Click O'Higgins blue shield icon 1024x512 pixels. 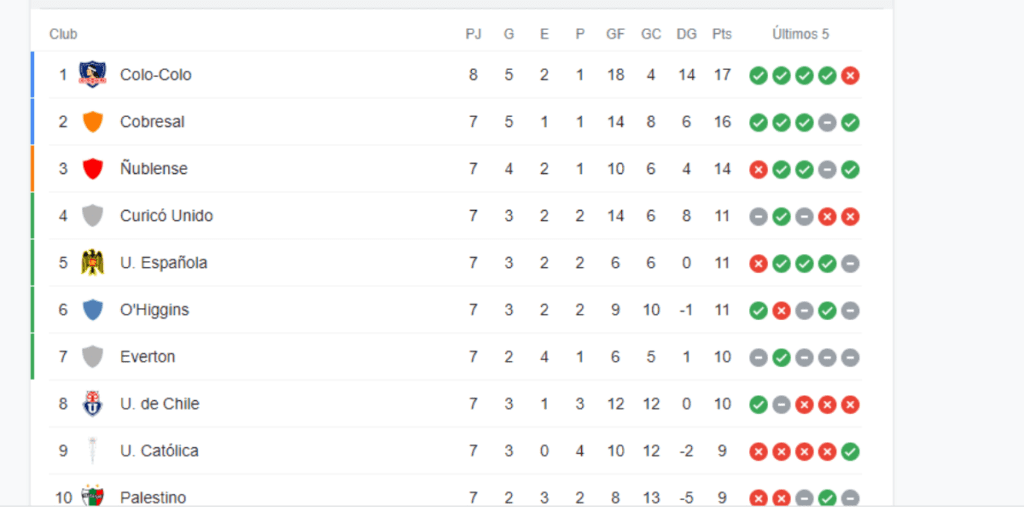pyautogui.click(x=93, y=310)
